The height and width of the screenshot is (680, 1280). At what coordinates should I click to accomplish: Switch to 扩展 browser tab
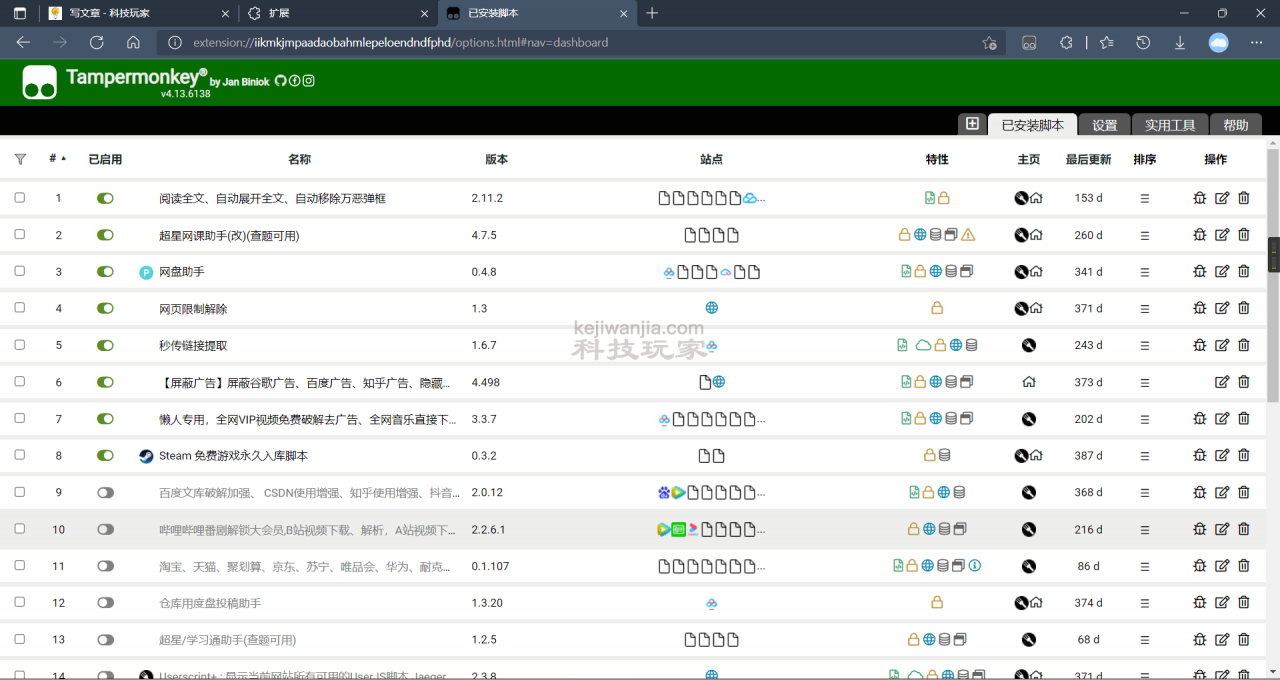(337, 13)
